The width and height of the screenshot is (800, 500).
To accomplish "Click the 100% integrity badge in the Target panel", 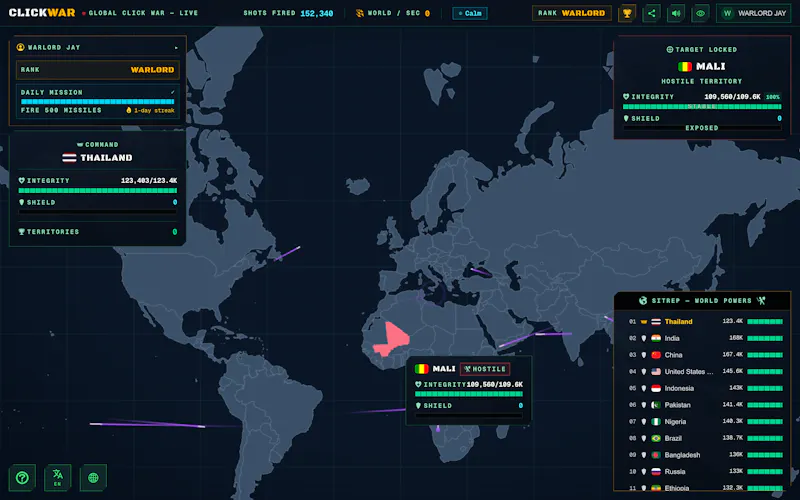I will click(773, 96).
